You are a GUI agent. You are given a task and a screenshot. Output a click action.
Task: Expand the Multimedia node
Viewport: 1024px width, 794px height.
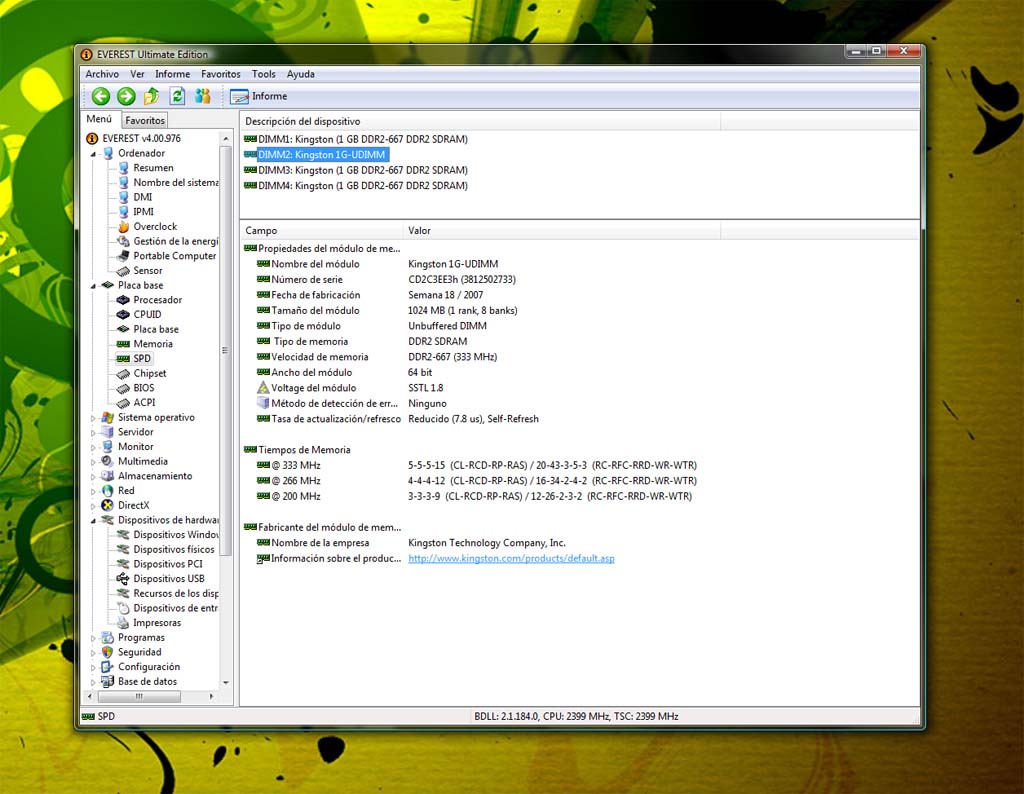tap(93, 462)
